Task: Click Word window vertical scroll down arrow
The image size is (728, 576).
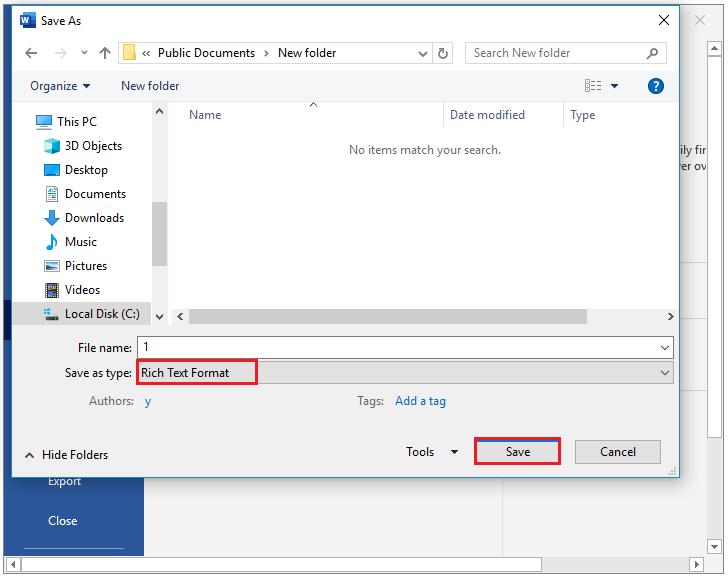Action: (715, 547)
